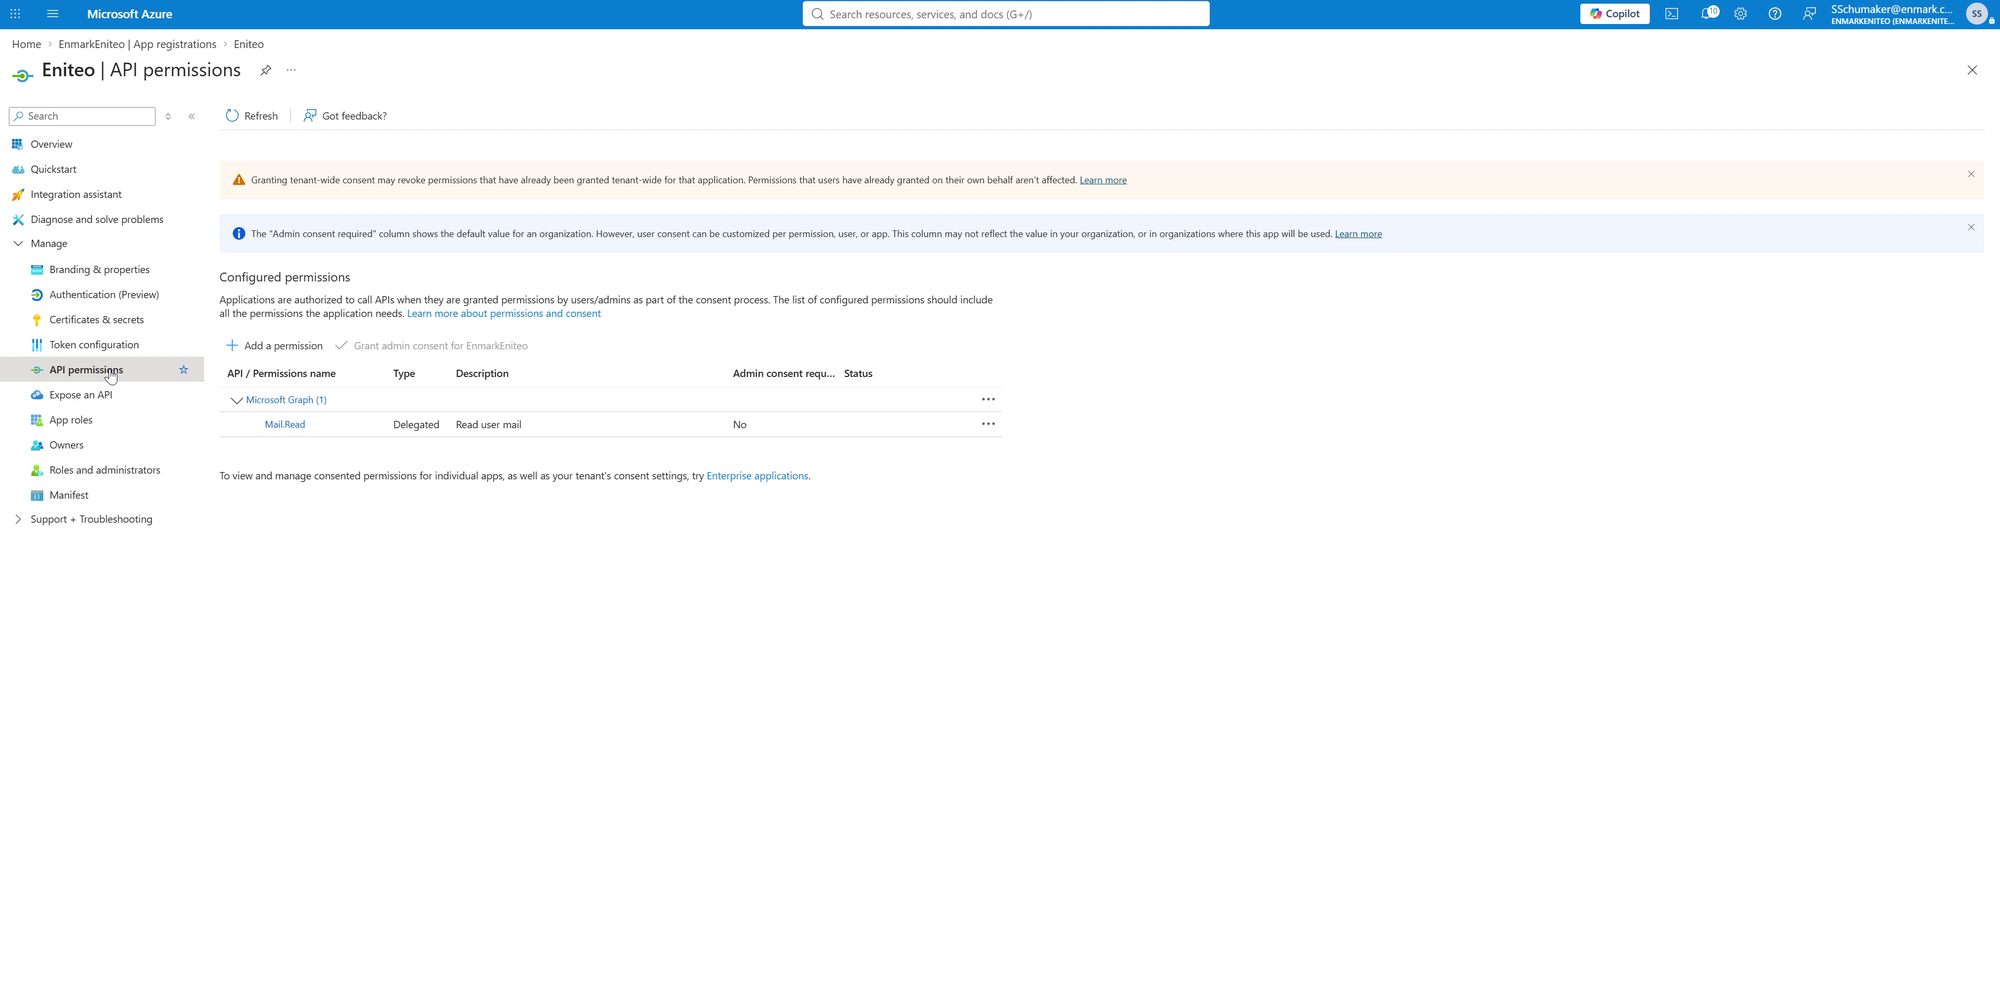Open Certificates & secrets in sidebar
This screenshot has height=989, width=2000.
click(x=96, y=320)
